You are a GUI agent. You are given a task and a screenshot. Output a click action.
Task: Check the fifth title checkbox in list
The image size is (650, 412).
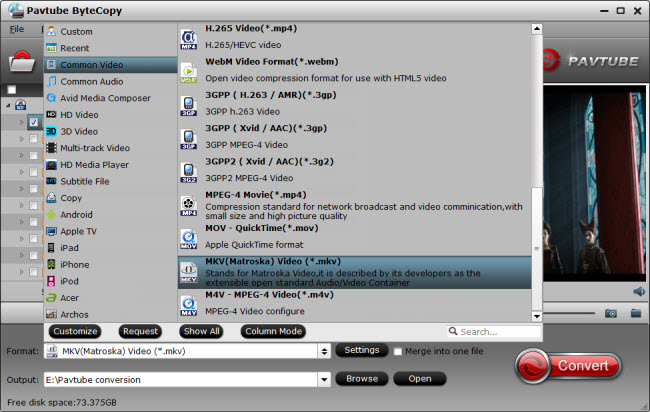(x=34, y=189)
